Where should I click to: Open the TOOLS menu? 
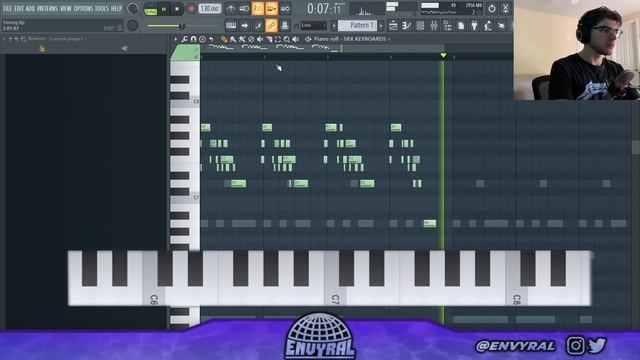[102, 8]
